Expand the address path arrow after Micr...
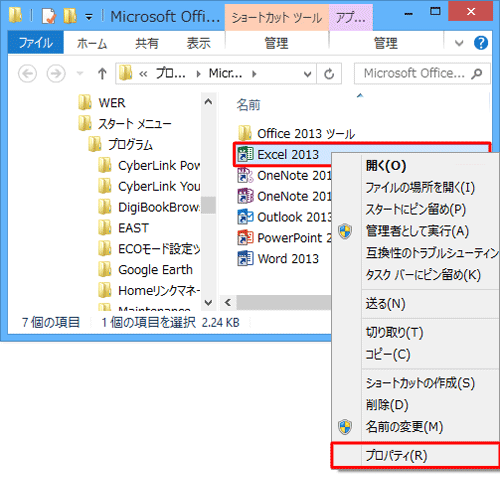Image resolution: width=500 pixels, height=480 pixels. 254,74
